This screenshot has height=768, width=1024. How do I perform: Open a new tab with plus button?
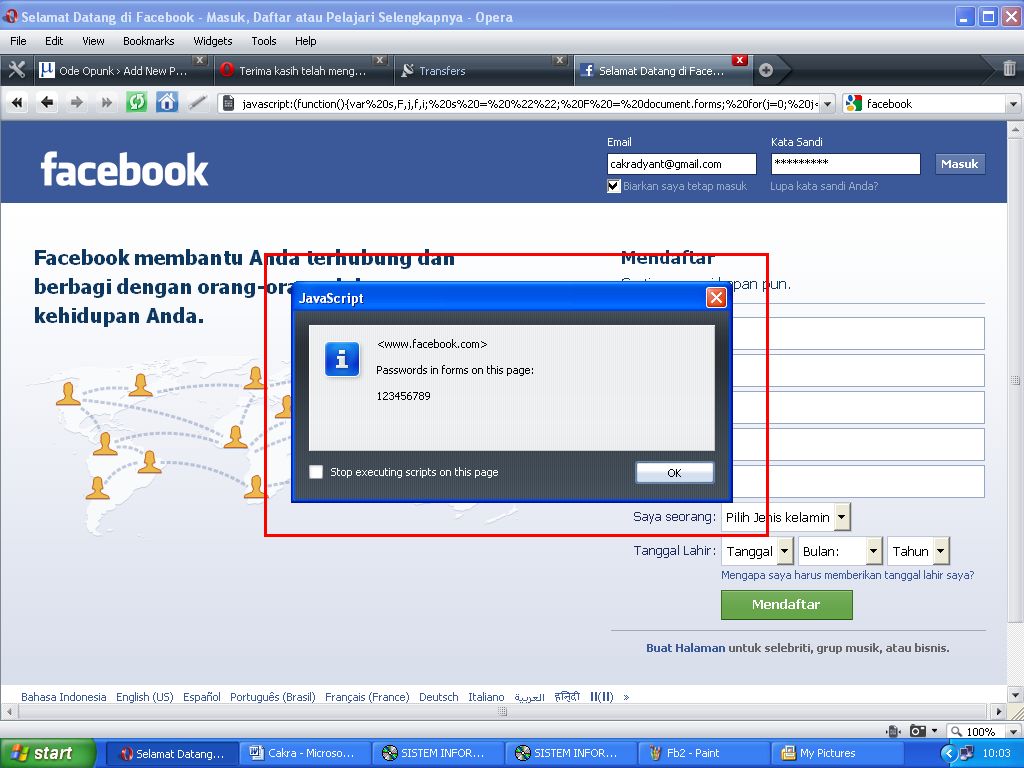point(766,70)
